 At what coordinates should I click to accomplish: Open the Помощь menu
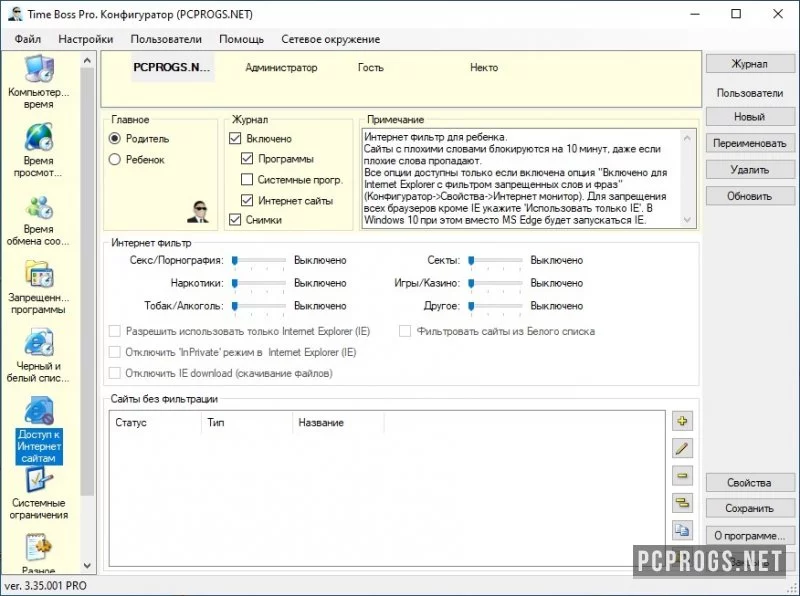coord(241,39)
